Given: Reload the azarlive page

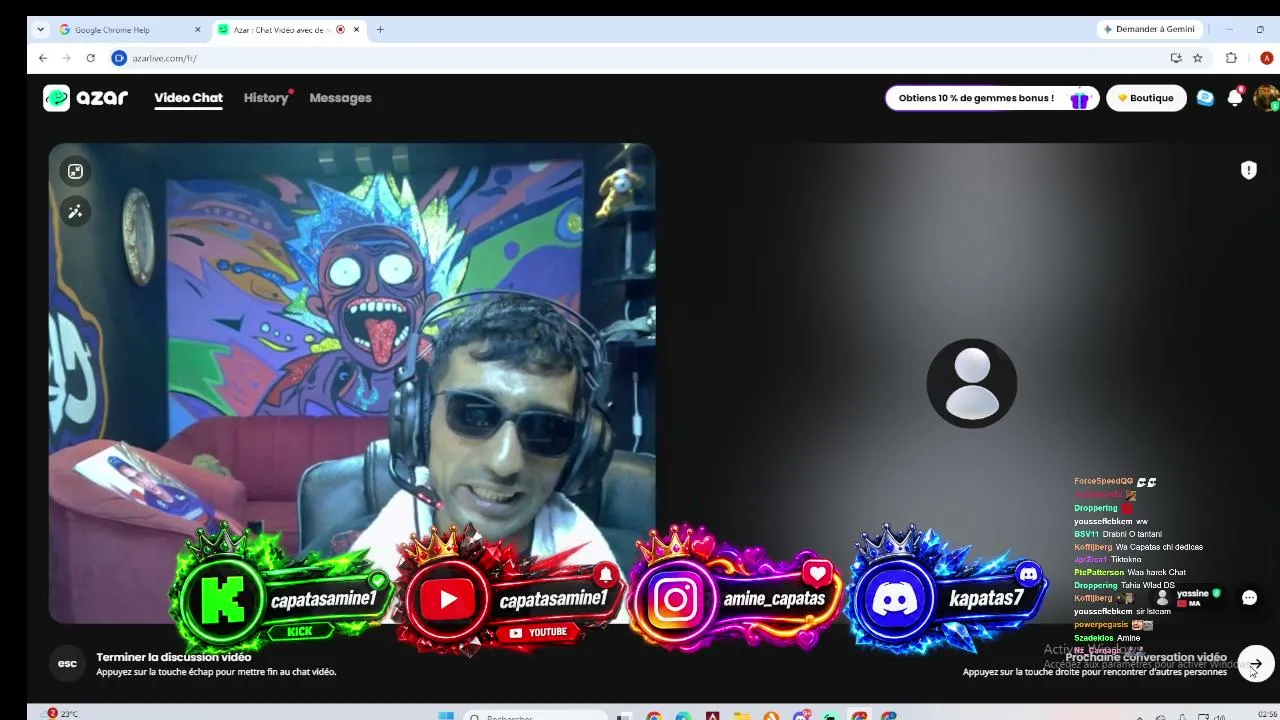Looking at the screenshot, I should click(90, 58).
